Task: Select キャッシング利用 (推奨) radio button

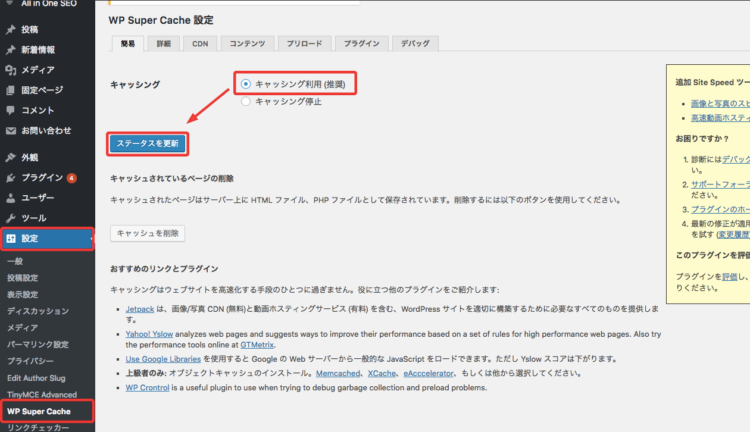Action: click(246, 85)
